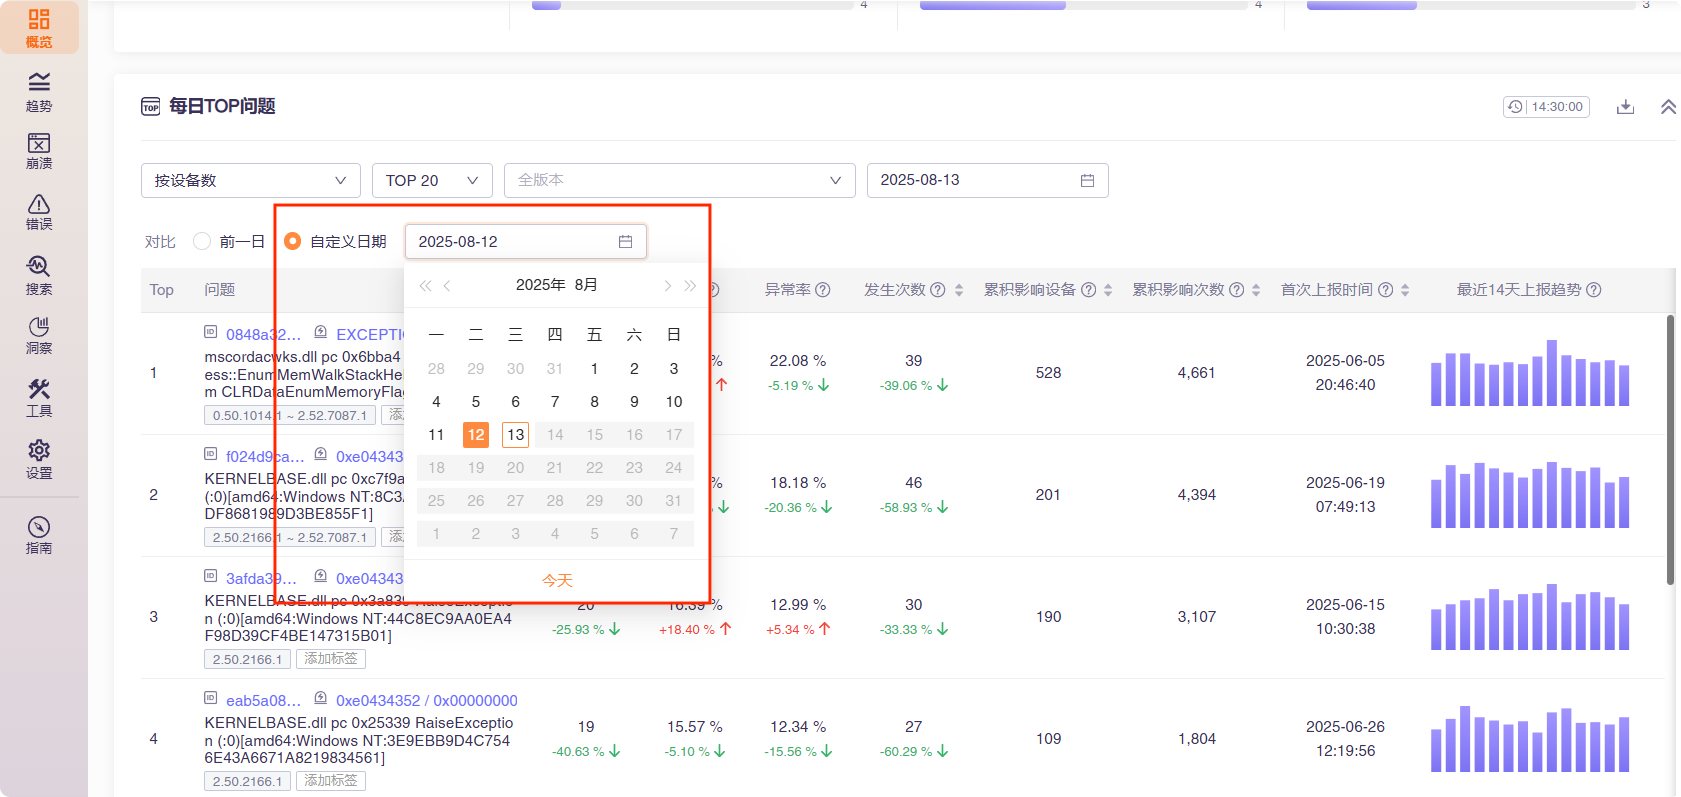Open the TOP 20 dropdown

pyautogui.click(x=432, y=180)
